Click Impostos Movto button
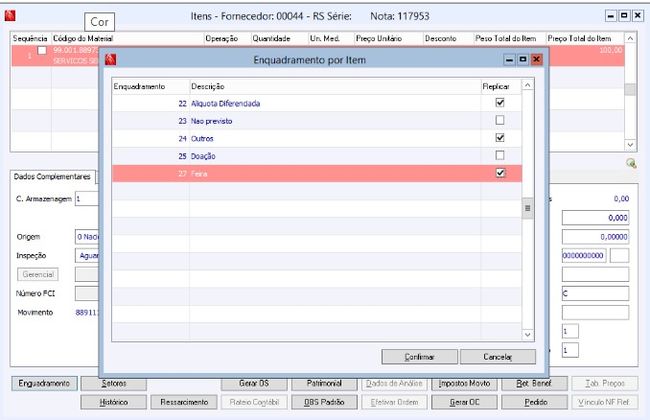 [464, 384]
